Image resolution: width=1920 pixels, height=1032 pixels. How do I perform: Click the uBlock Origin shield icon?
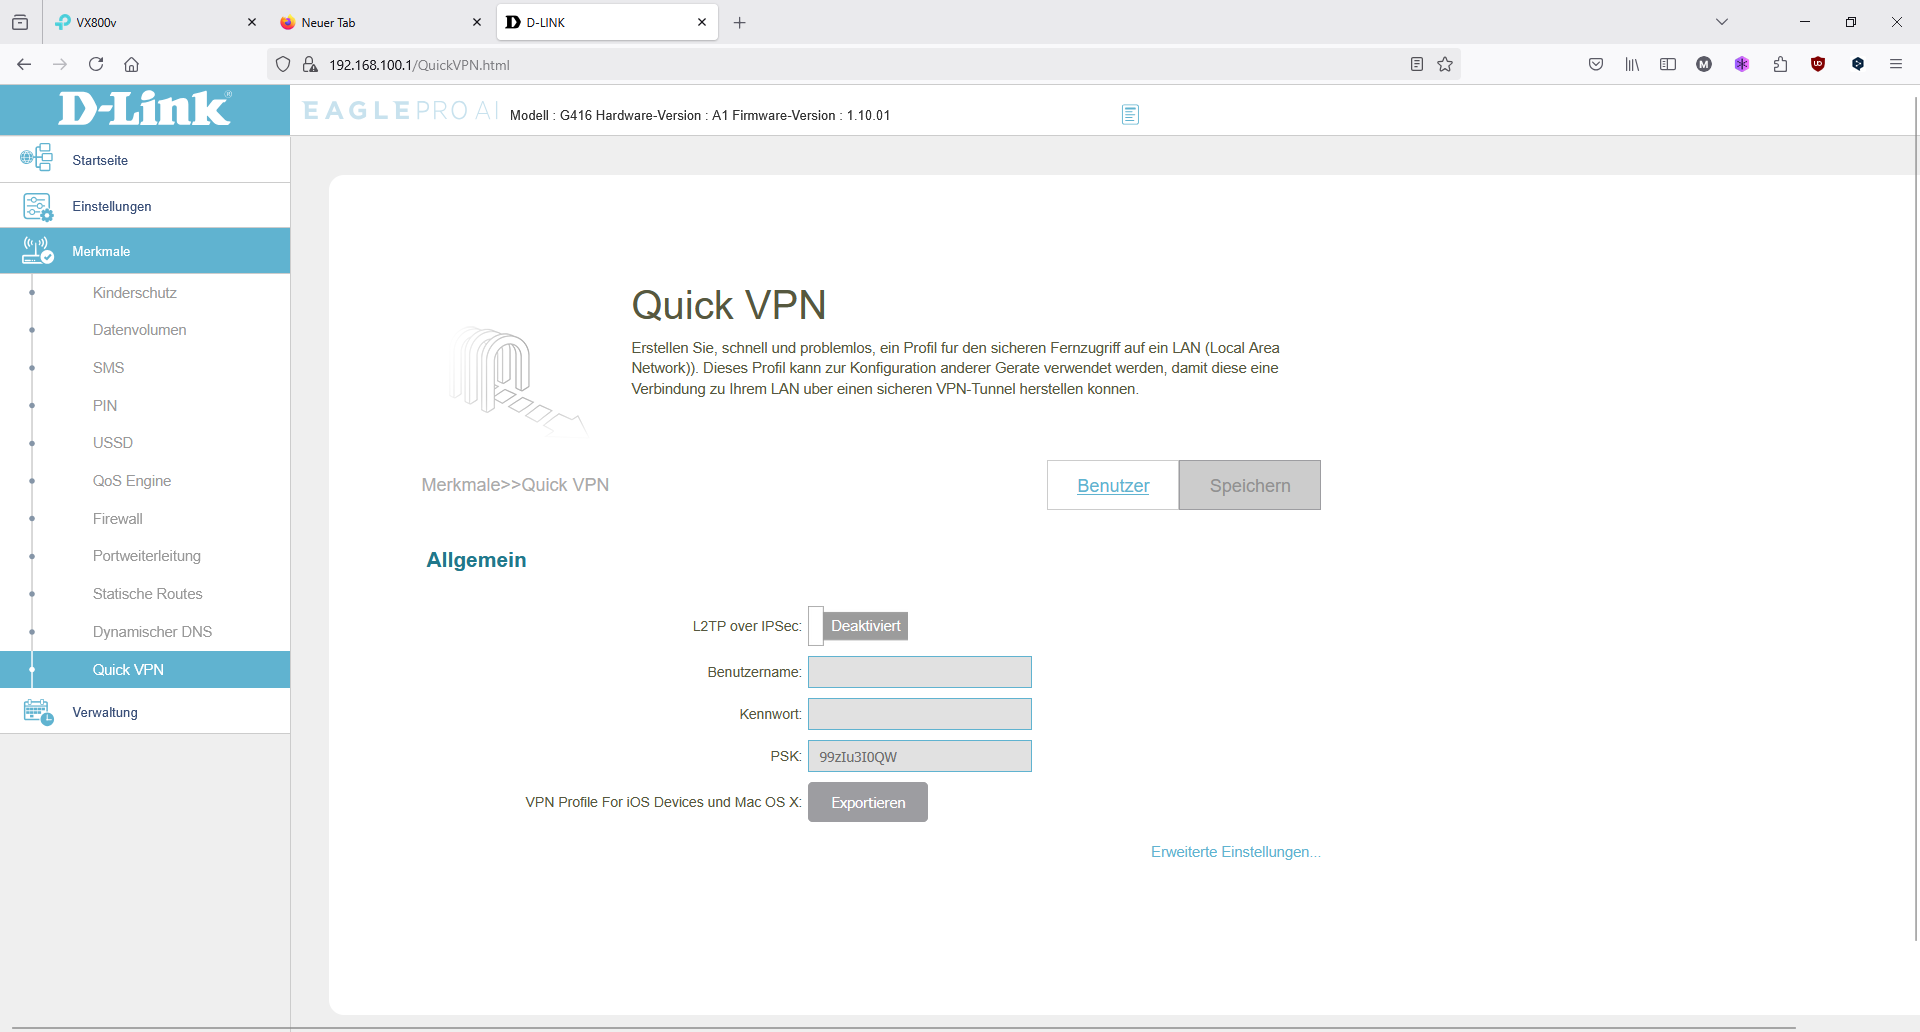tap(1818, 64)
